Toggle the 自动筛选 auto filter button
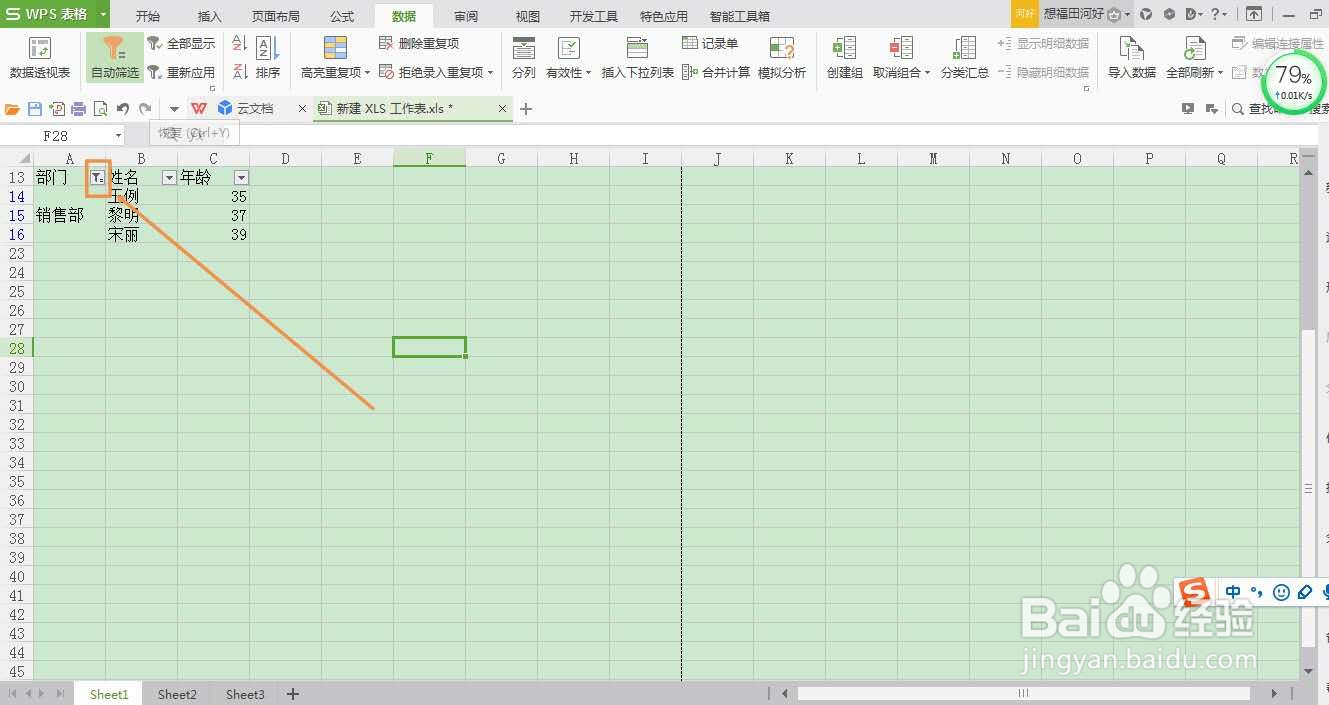 point(115,58)
